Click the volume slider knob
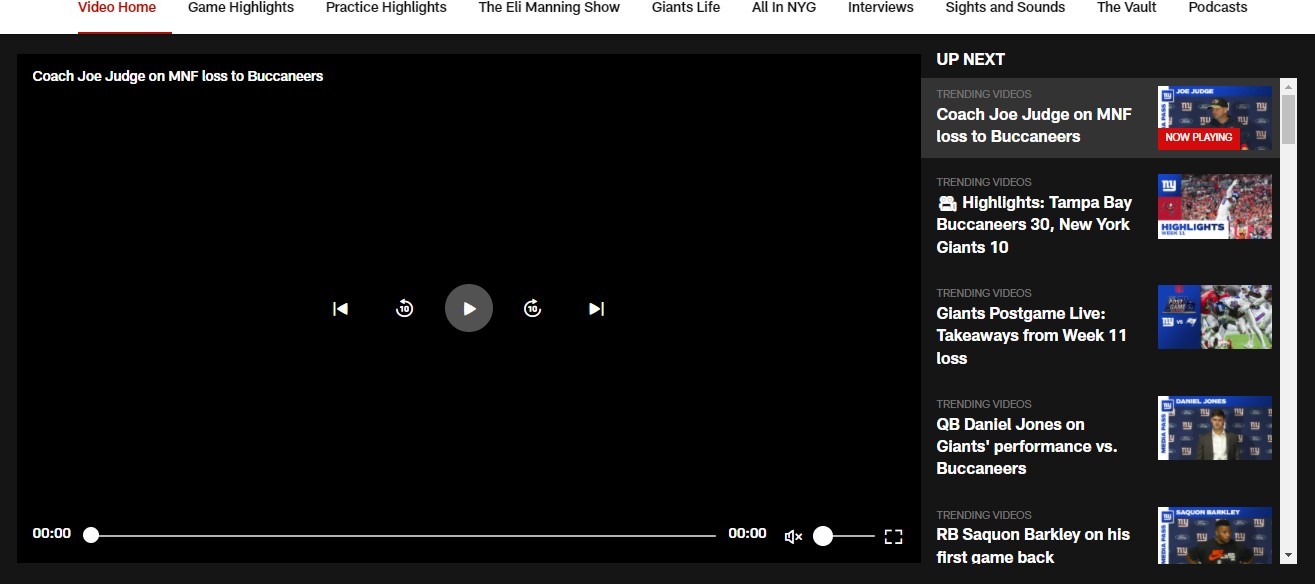The width and height of the screenshot is (1315, 584). coord(823,536)
